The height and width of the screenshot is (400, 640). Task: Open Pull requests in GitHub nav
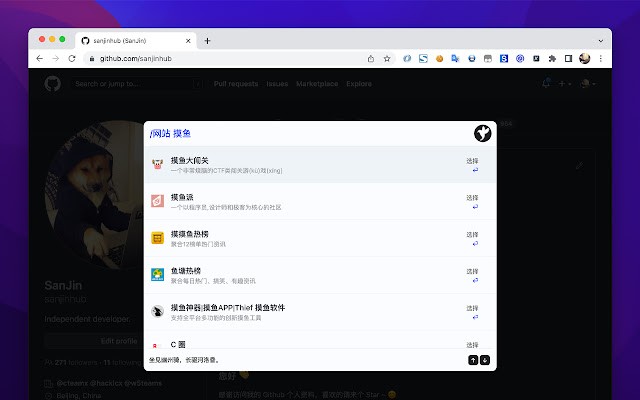[236, 84]
